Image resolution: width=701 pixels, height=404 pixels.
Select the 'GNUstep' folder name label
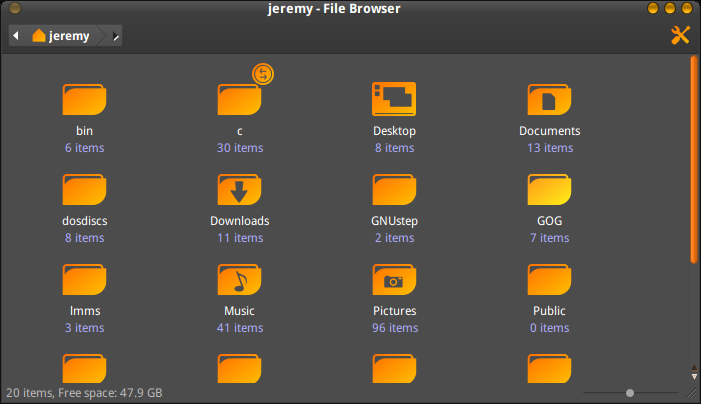tap(394, 221)
